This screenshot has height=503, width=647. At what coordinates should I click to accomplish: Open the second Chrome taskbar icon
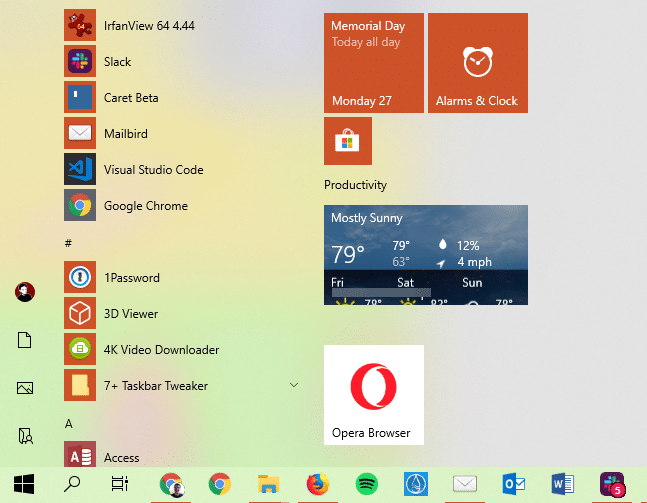tap(220, 484)
